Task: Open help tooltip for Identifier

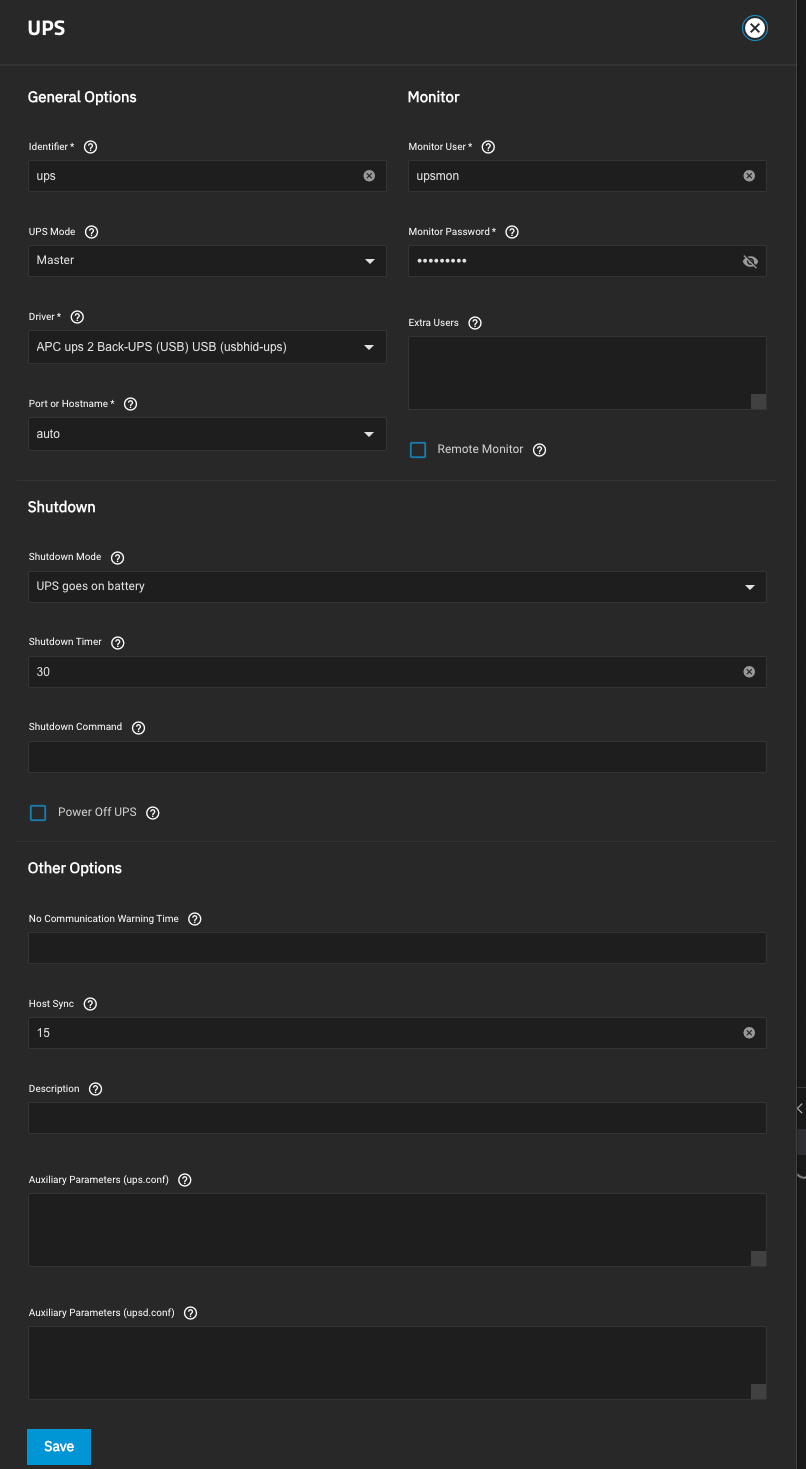Action: (91, 147)
